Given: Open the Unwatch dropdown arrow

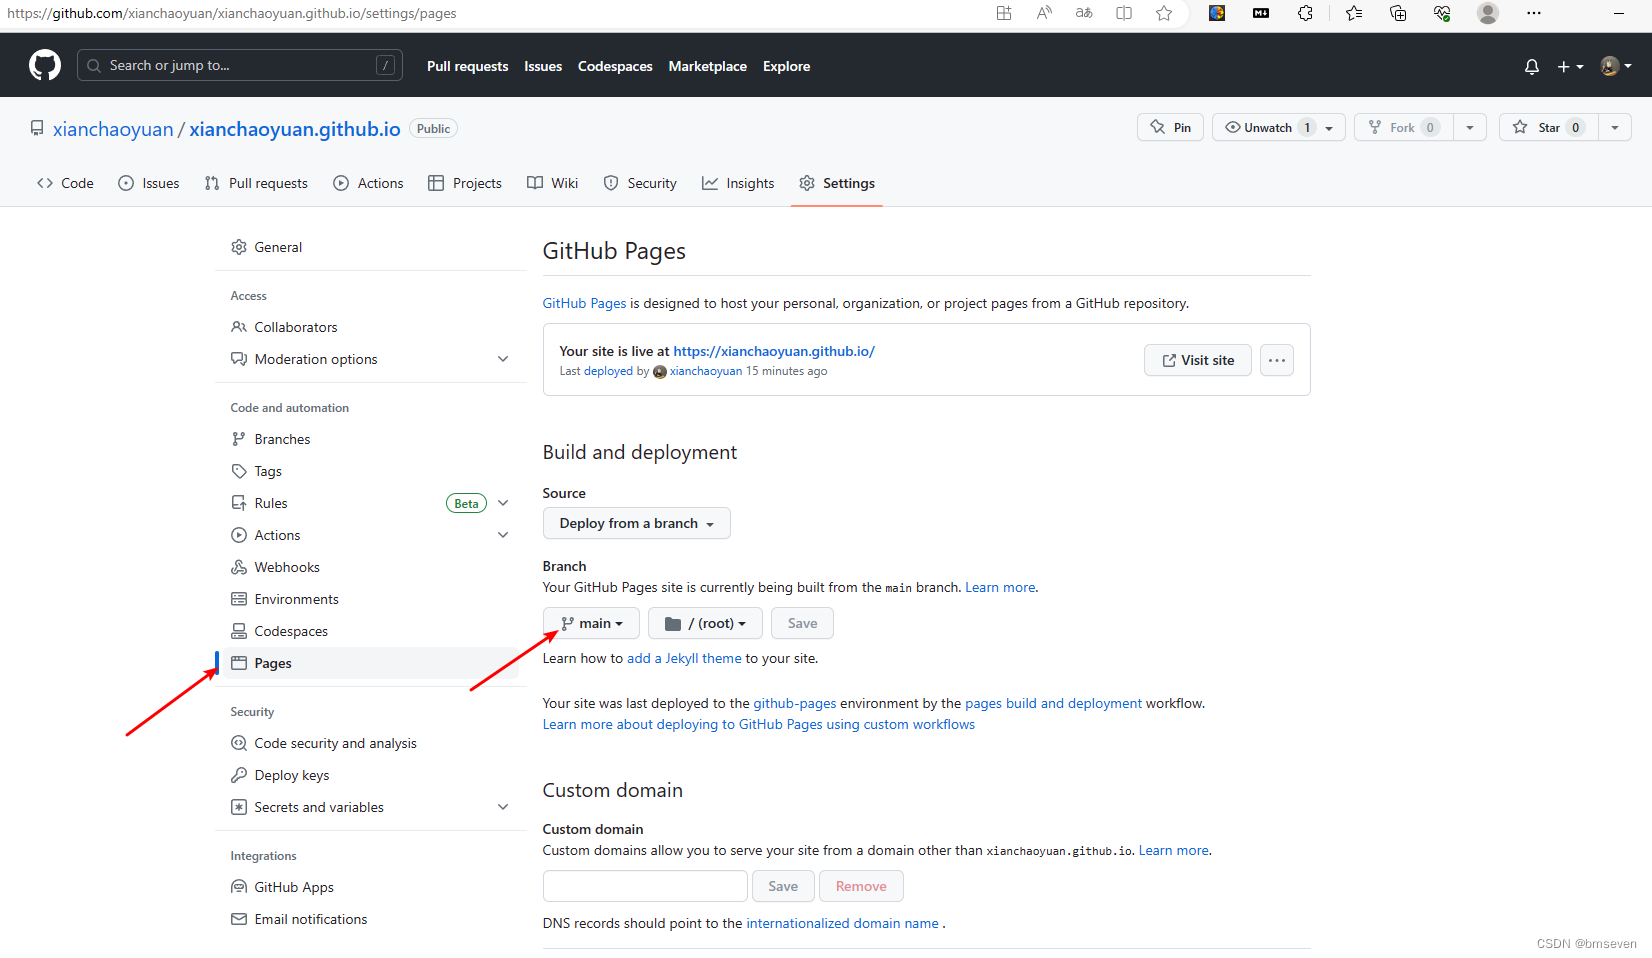Looking at the screenshot, I should (1330, 127).
